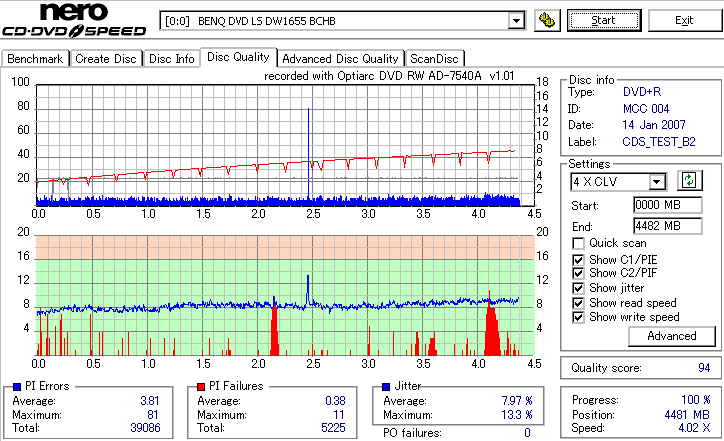Click the Start position MB field
724x441 pixels.
pyautogui.click(x=668, y=205)
